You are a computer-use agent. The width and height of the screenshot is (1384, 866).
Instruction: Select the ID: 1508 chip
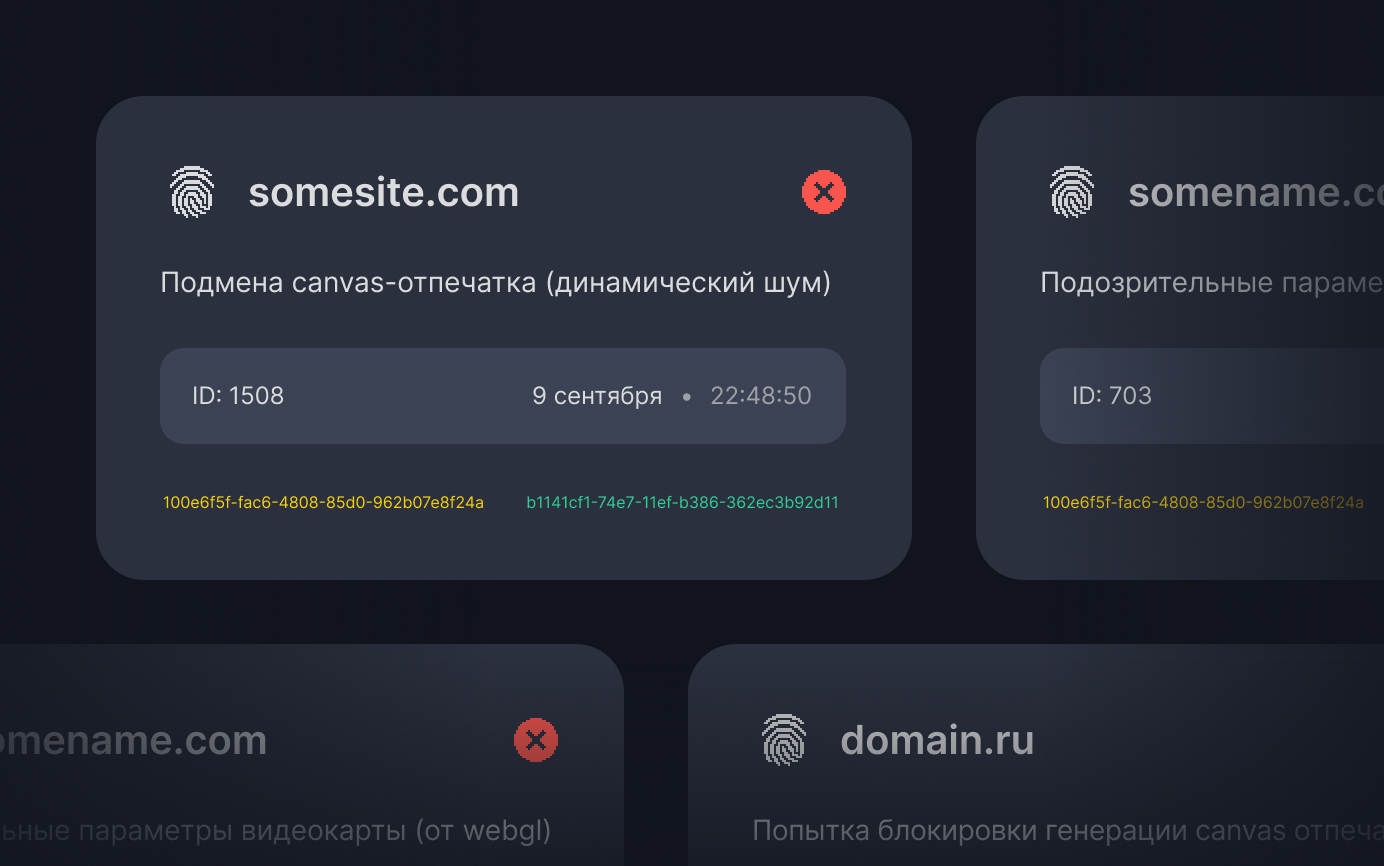point(239,396)
